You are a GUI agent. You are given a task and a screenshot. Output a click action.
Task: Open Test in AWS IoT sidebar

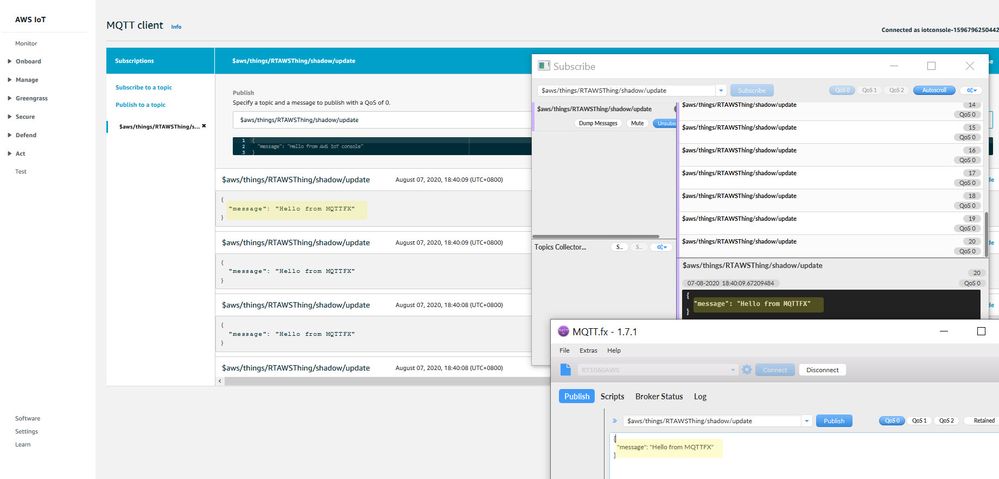[x=20, y=171]
